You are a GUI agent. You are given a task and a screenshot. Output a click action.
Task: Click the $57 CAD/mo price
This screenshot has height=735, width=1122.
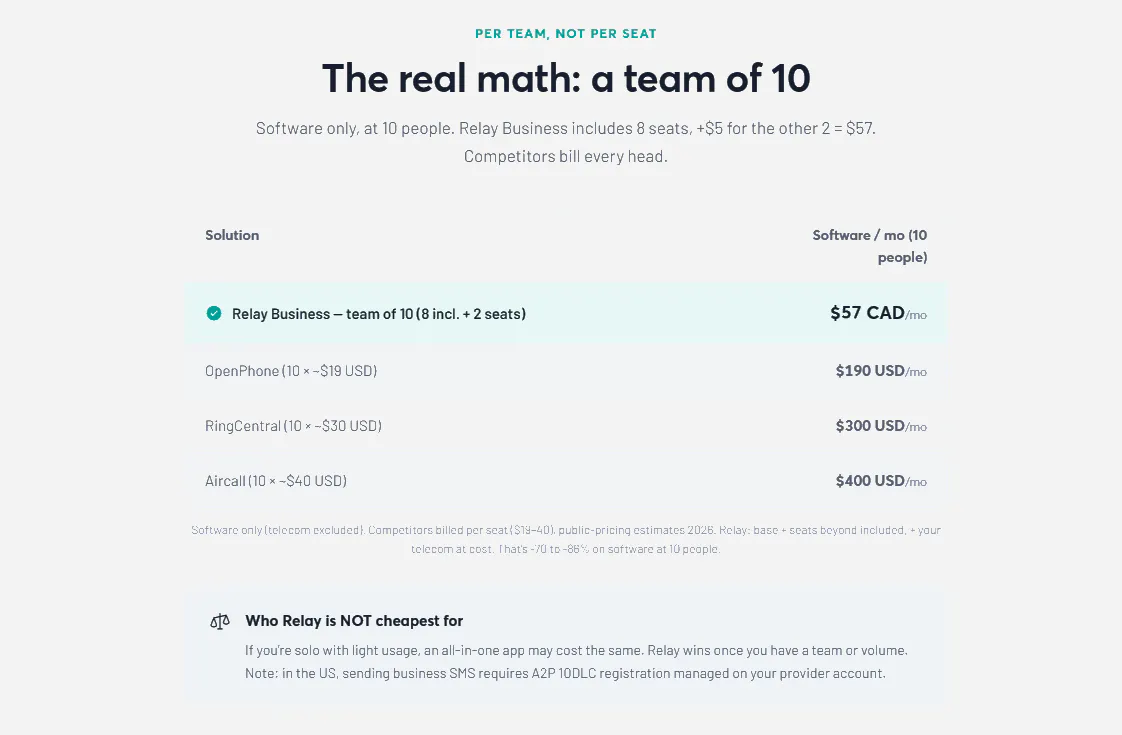point(878,313)
